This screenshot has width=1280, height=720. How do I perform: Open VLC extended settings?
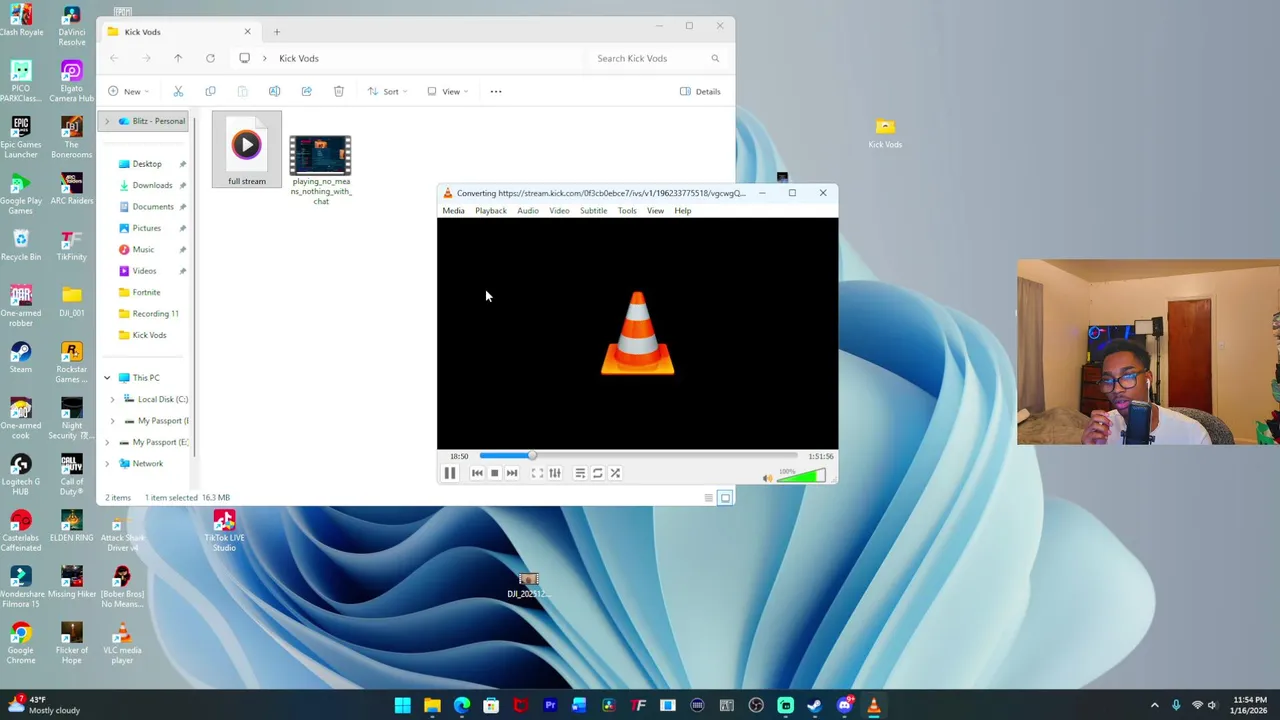(555, 473)
